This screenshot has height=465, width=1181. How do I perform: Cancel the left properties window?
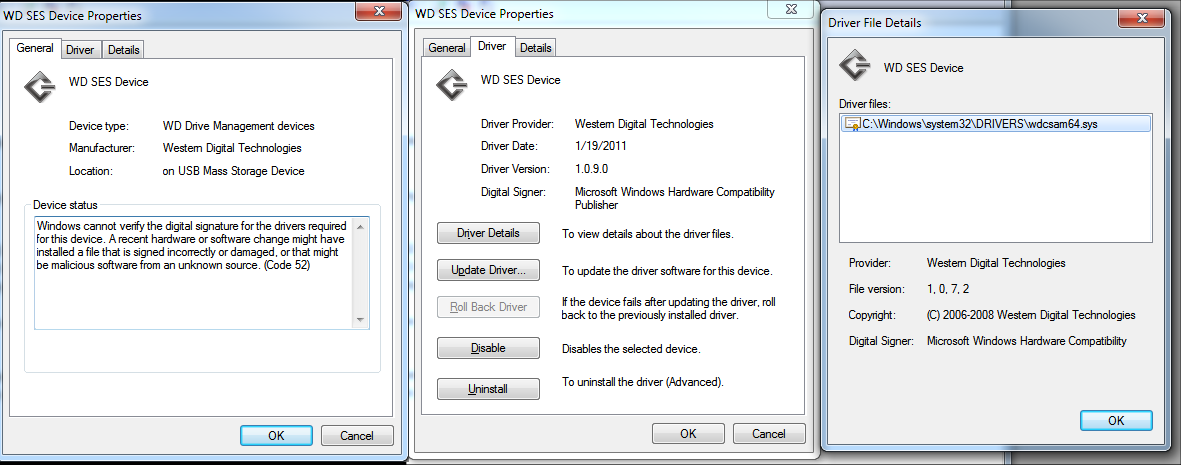click(x=357, y=436)
